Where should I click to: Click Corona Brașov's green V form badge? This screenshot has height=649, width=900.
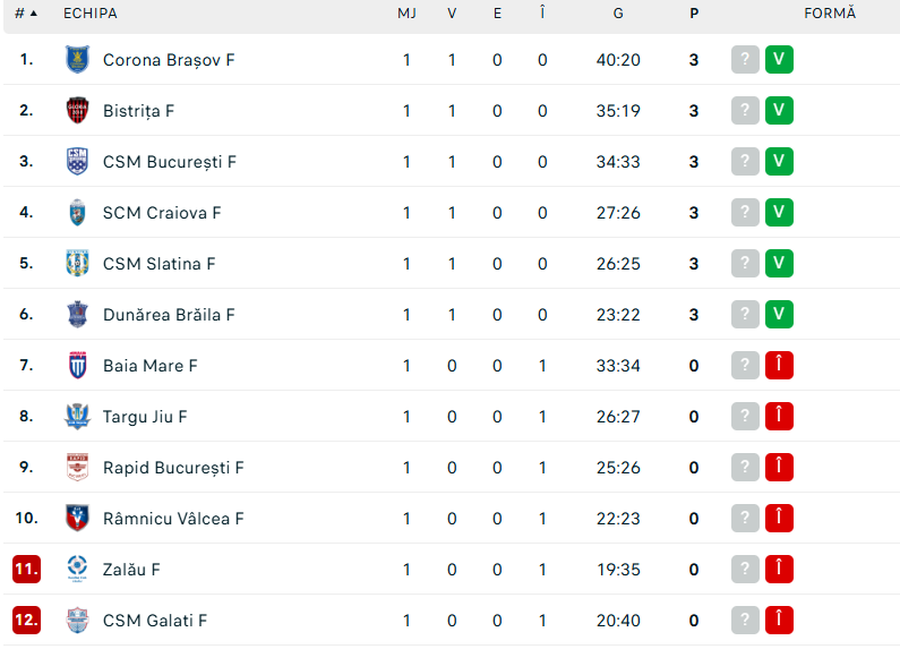(x=779, y=60)
